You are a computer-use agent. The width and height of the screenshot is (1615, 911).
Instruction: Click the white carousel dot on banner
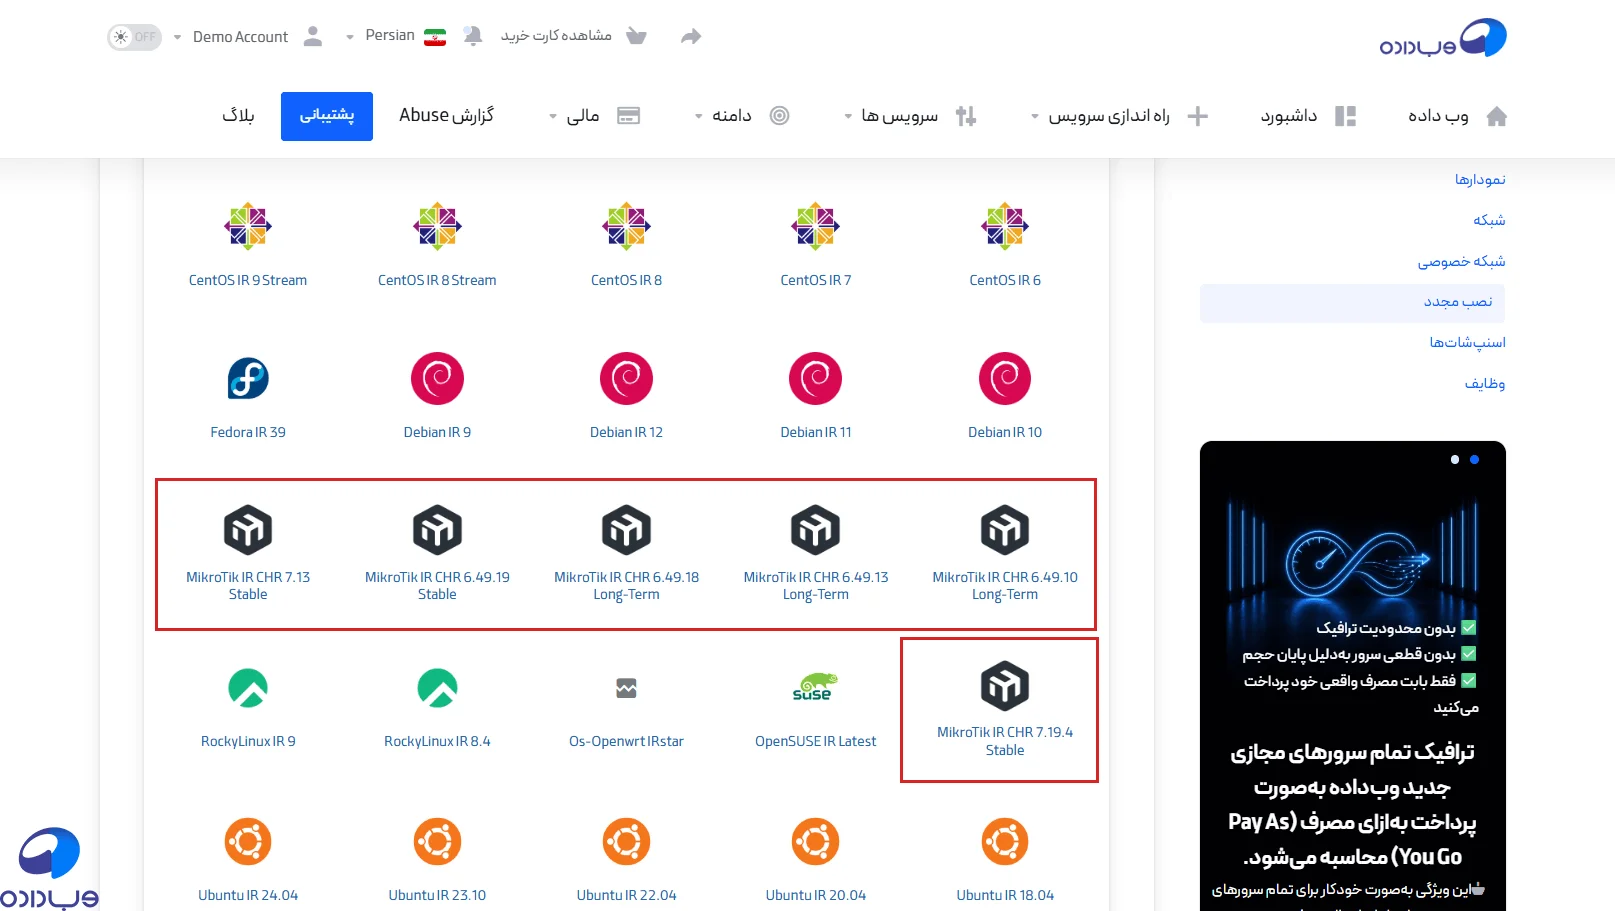point(1455,460)
